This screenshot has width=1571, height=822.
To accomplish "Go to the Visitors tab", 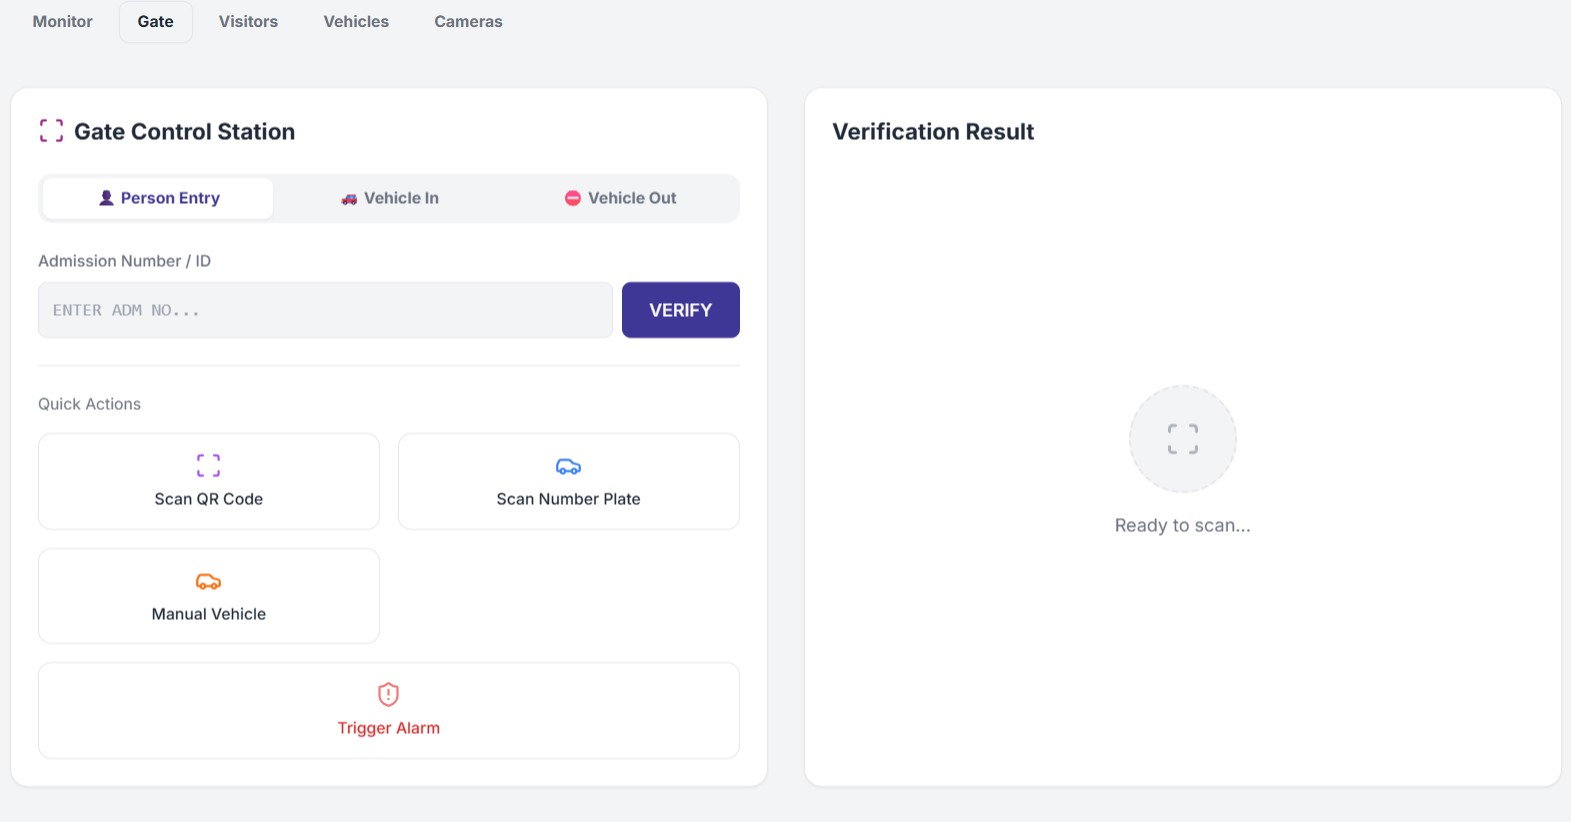I will pyautogui.click(x=248, y=21).
